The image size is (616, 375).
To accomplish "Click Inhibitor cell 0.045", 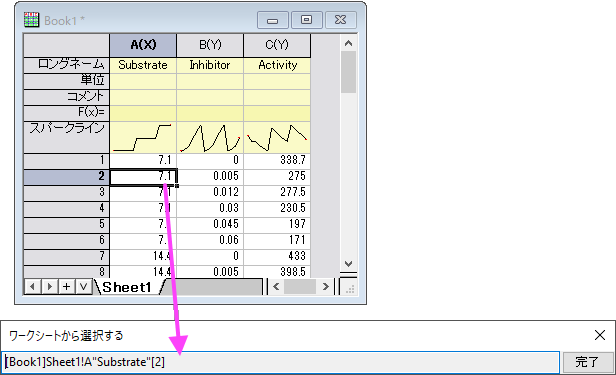I will [x=210, y=225].
